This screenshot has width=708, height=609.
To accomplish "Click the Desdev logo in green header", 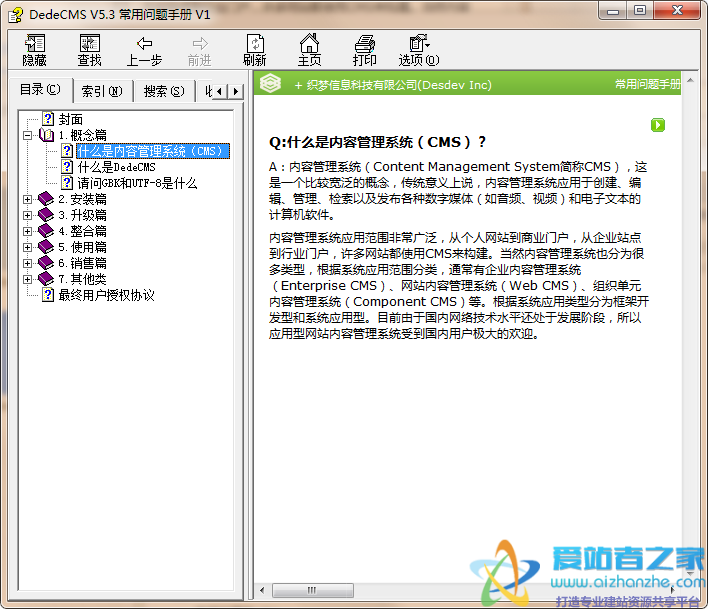I will coord(270,84).
